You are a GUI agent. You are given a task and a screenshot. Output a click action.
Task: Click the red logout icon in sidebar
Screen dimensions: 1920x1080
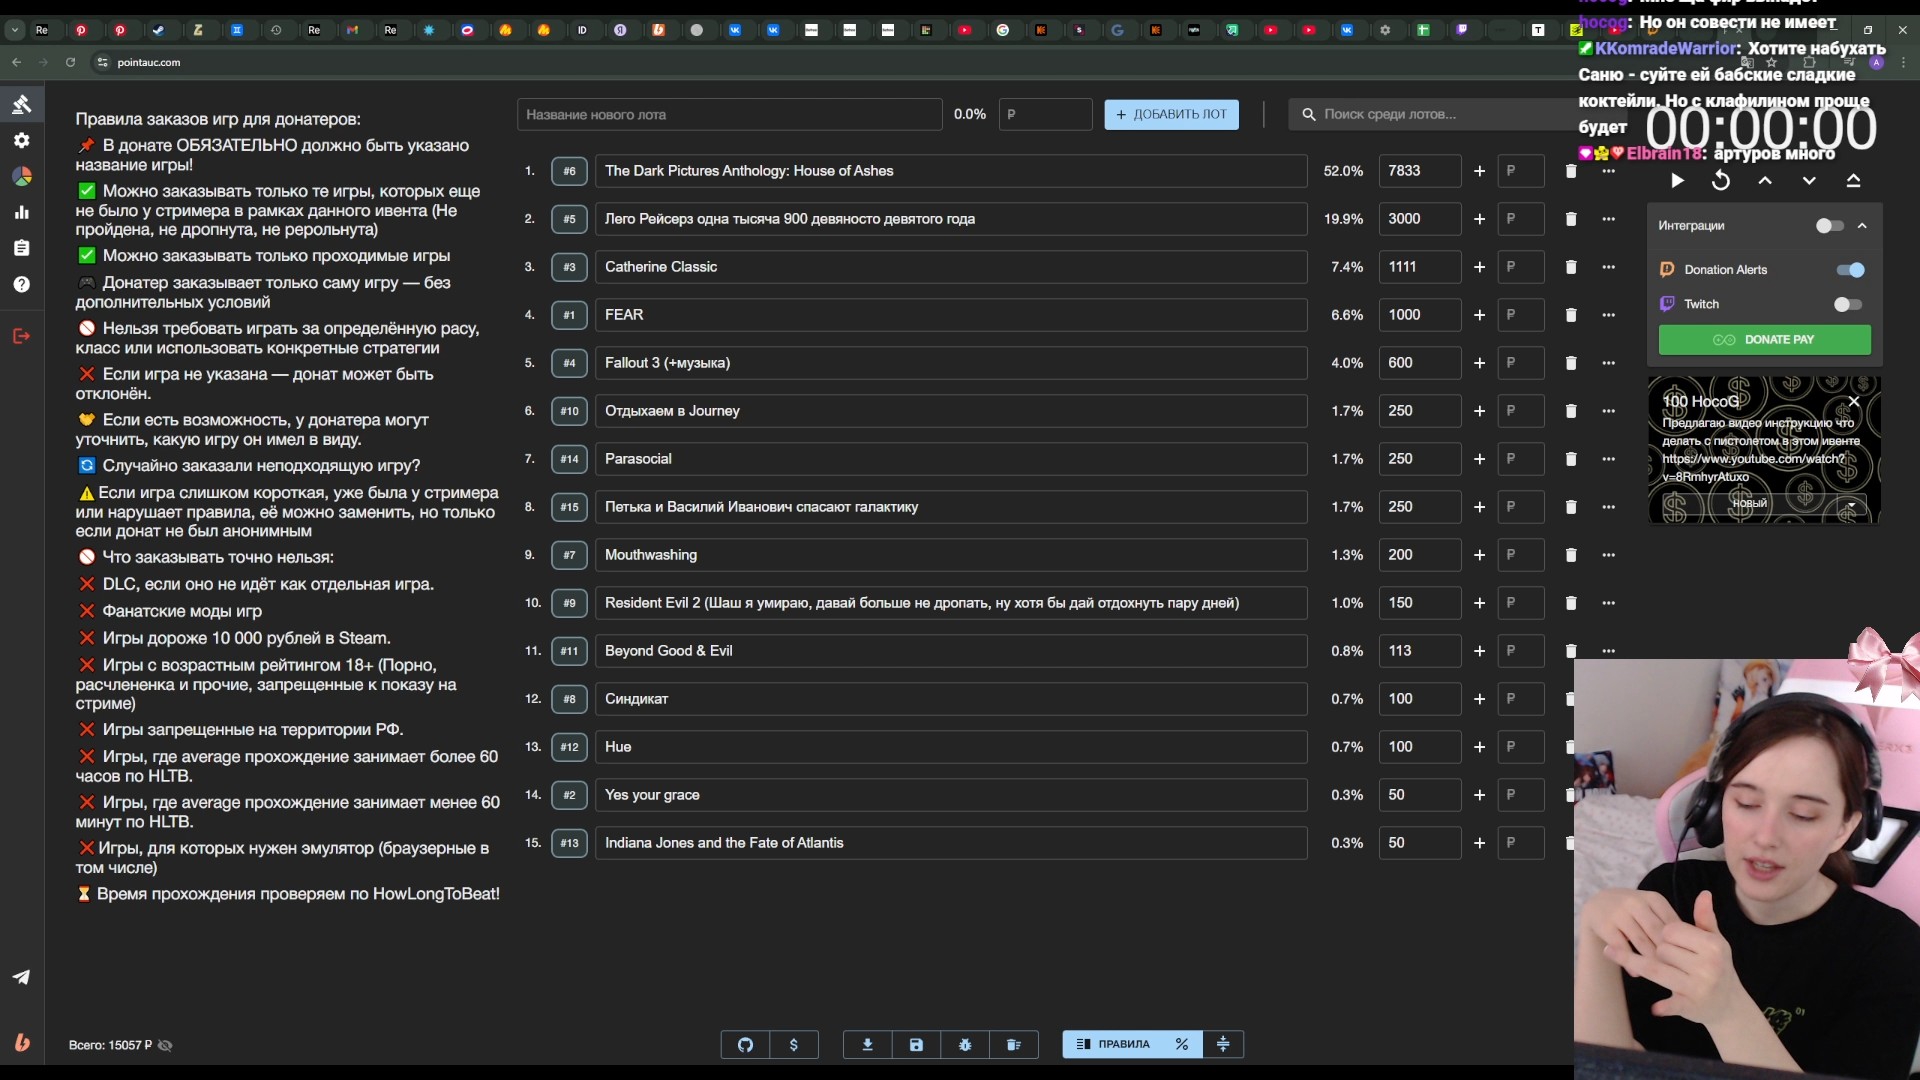click(x=21, y=336)
